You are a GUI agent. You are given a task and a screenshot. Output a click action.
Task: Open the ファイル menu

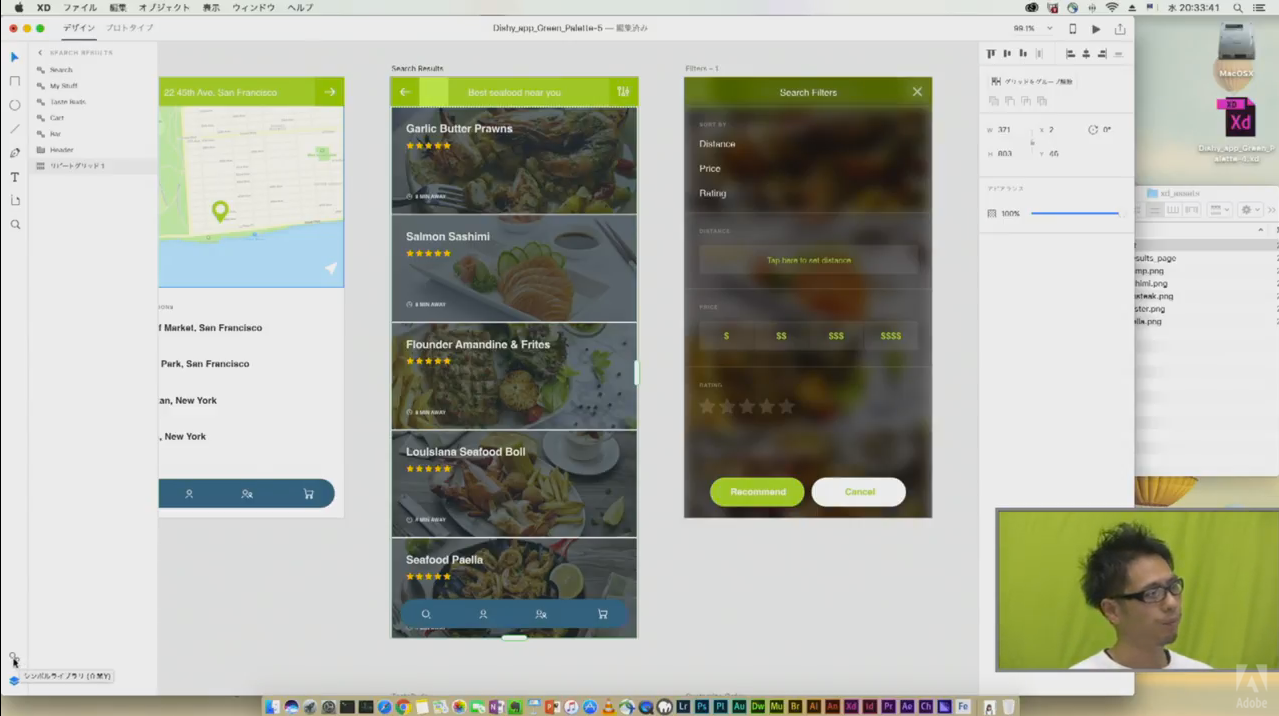click(80, 8)
